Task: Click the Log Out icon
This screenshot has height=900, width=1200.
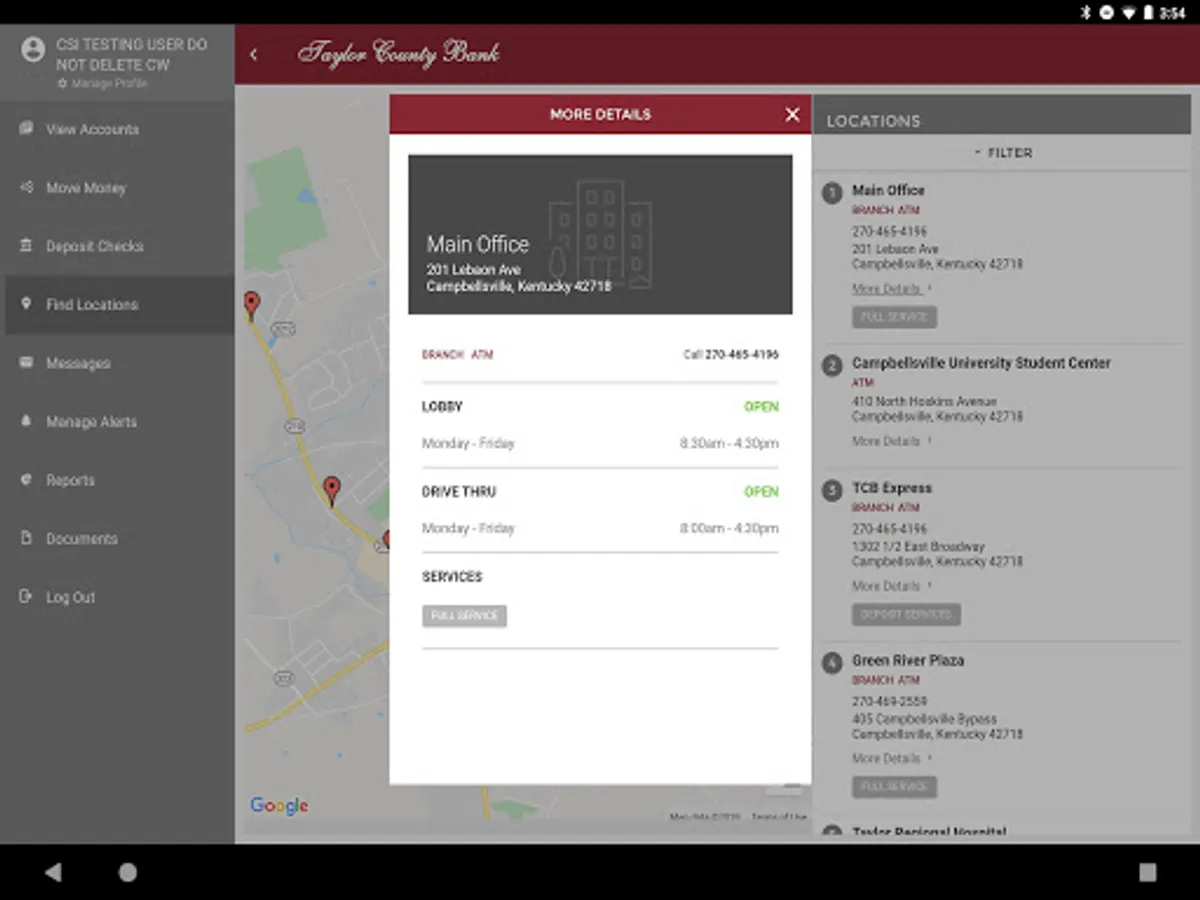Action: pyautogui.click(x=26, y=597)
